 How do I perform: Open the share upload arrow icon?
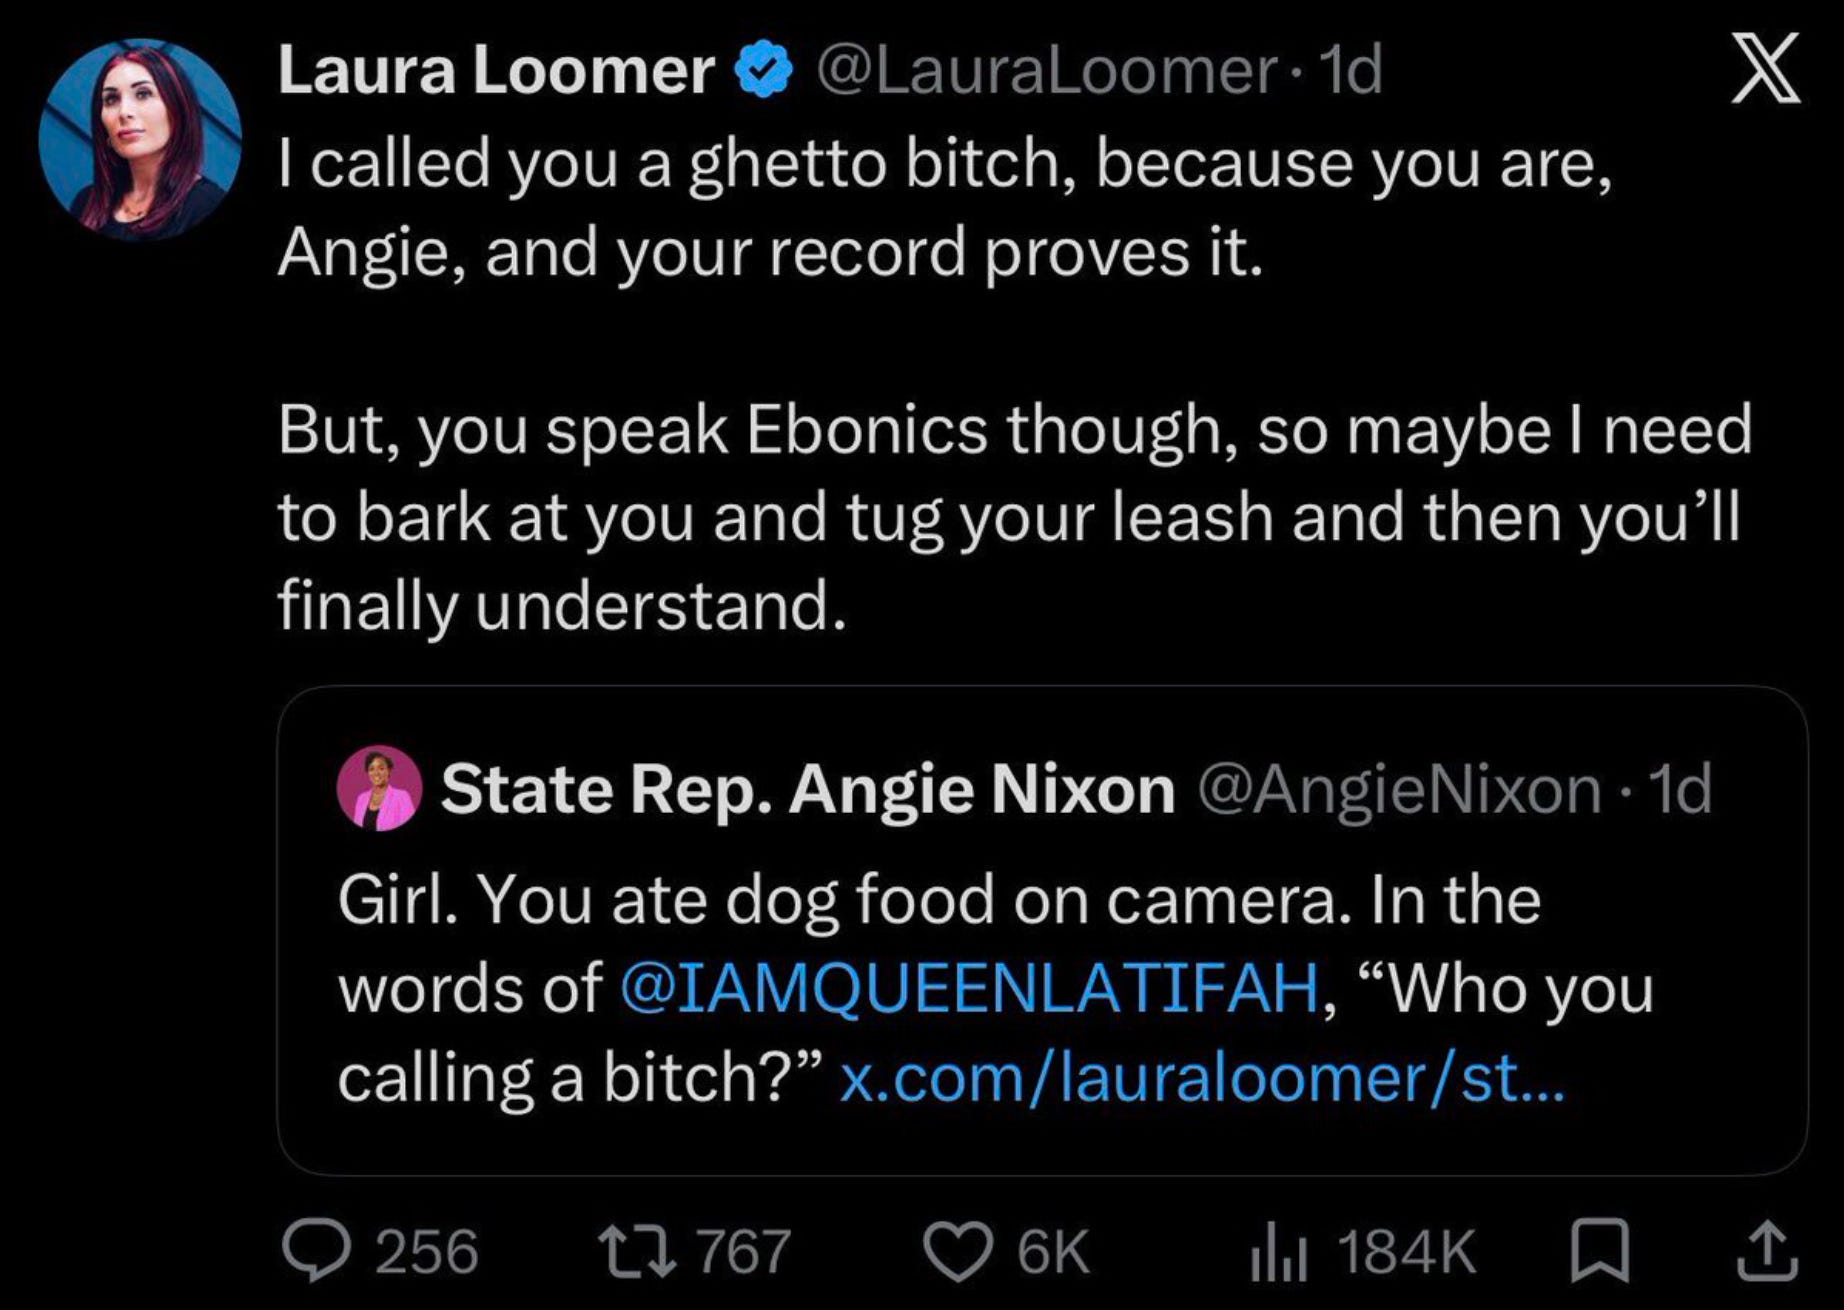[x=1768, y=1251]
